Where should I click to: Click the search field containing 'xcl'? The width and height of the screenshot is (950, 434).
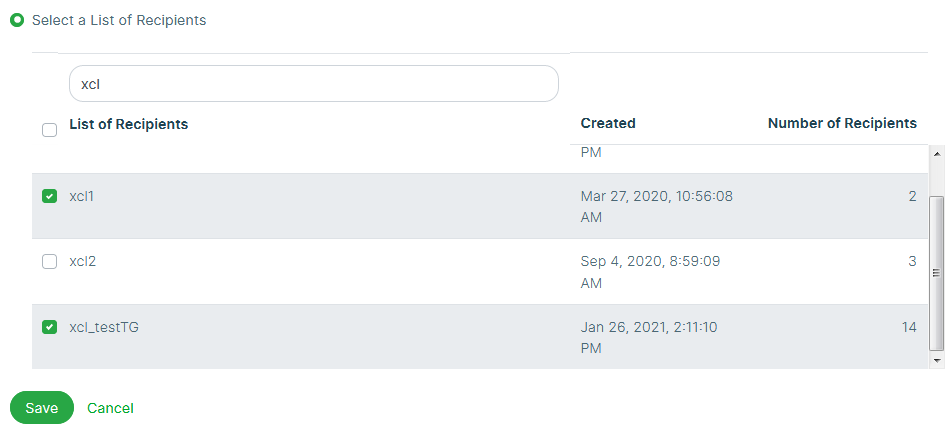pyautogui.click(x=313, y=84)
